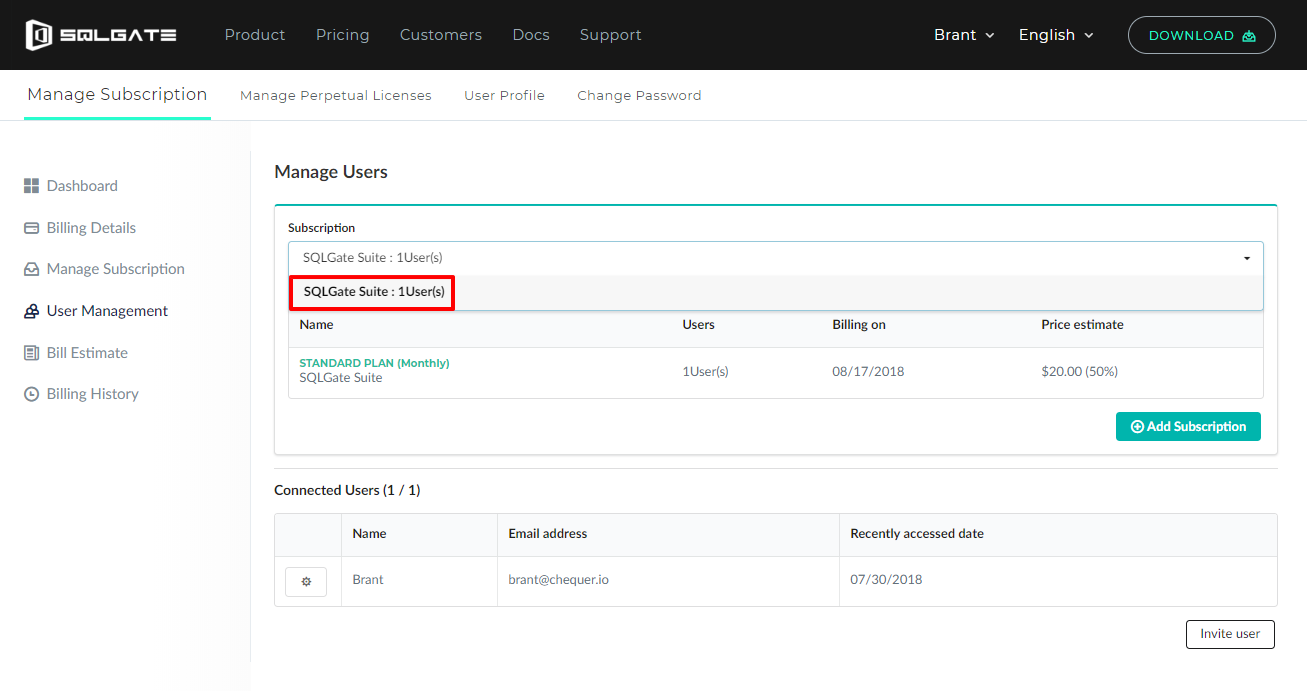Switch to Manage Perpetual Licenses tab

pos(336,96)
